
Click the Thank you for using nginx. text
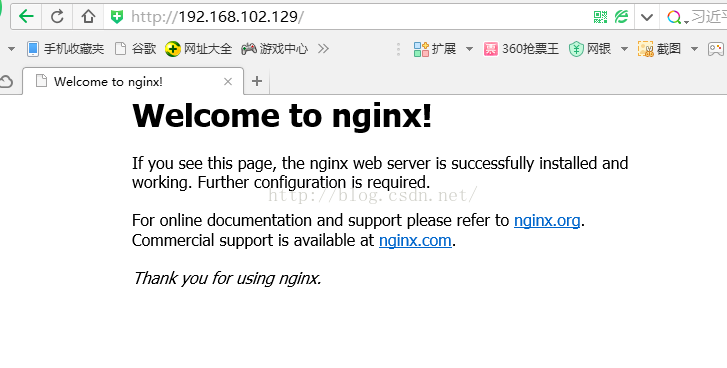pos(227,278)
